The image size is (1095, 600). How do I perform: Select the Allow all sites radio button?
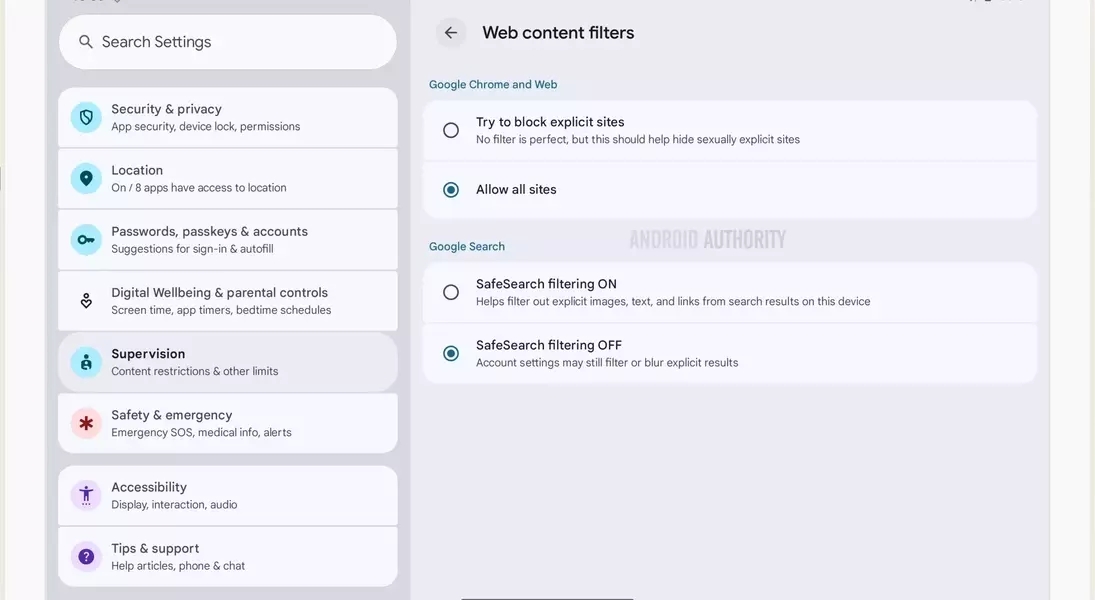pyautogui.click(x=451, y=190)
